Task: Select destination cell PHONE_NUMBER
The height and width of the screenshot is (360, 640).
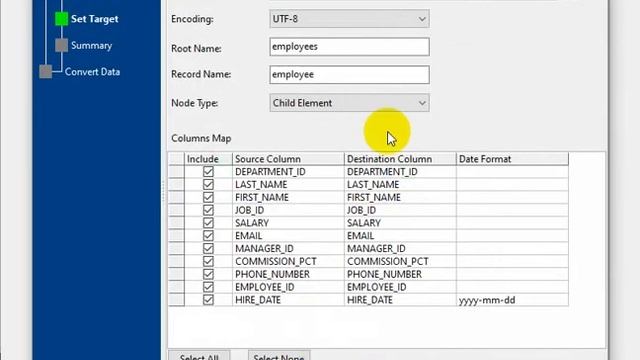Action: [x=400, y=274]
